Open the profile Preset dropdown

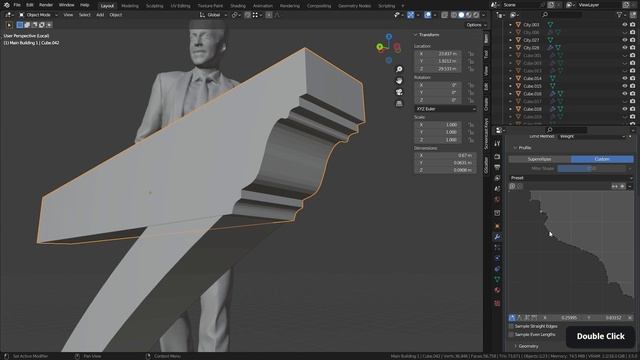pos(571,178)
